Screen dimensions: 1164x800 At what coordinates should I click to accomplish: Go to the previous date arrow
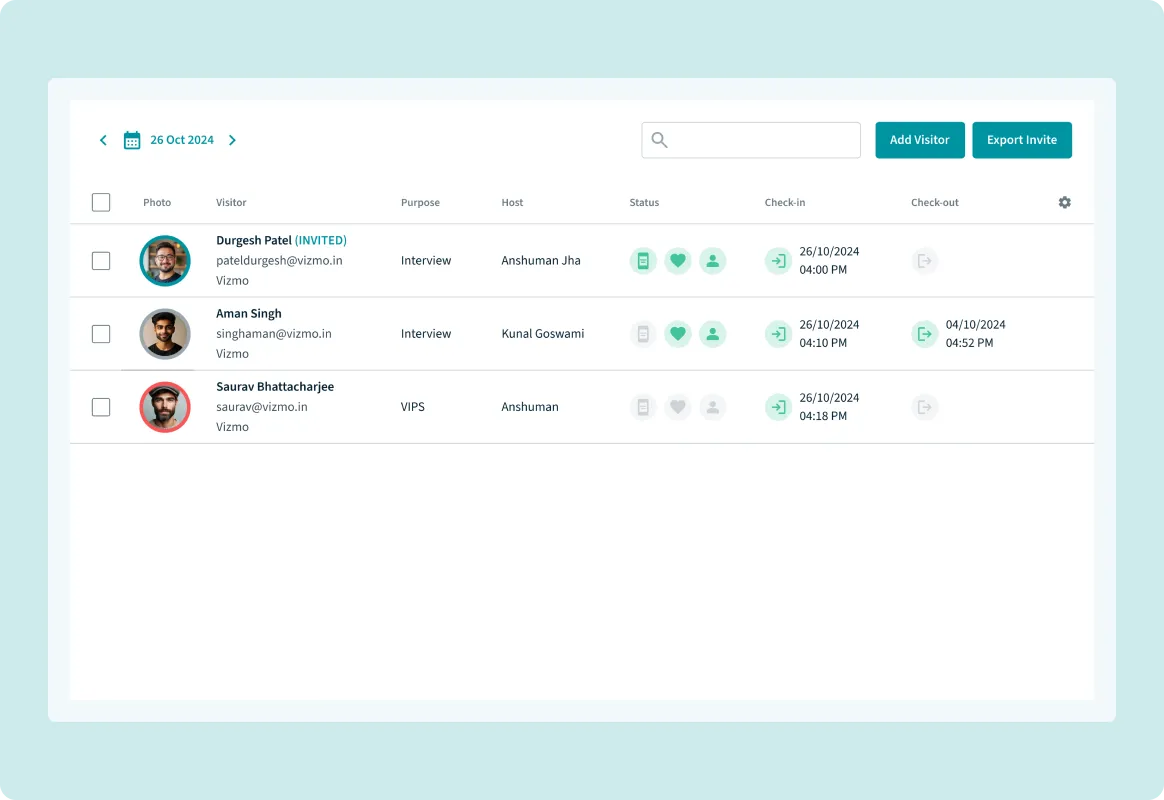103,140
